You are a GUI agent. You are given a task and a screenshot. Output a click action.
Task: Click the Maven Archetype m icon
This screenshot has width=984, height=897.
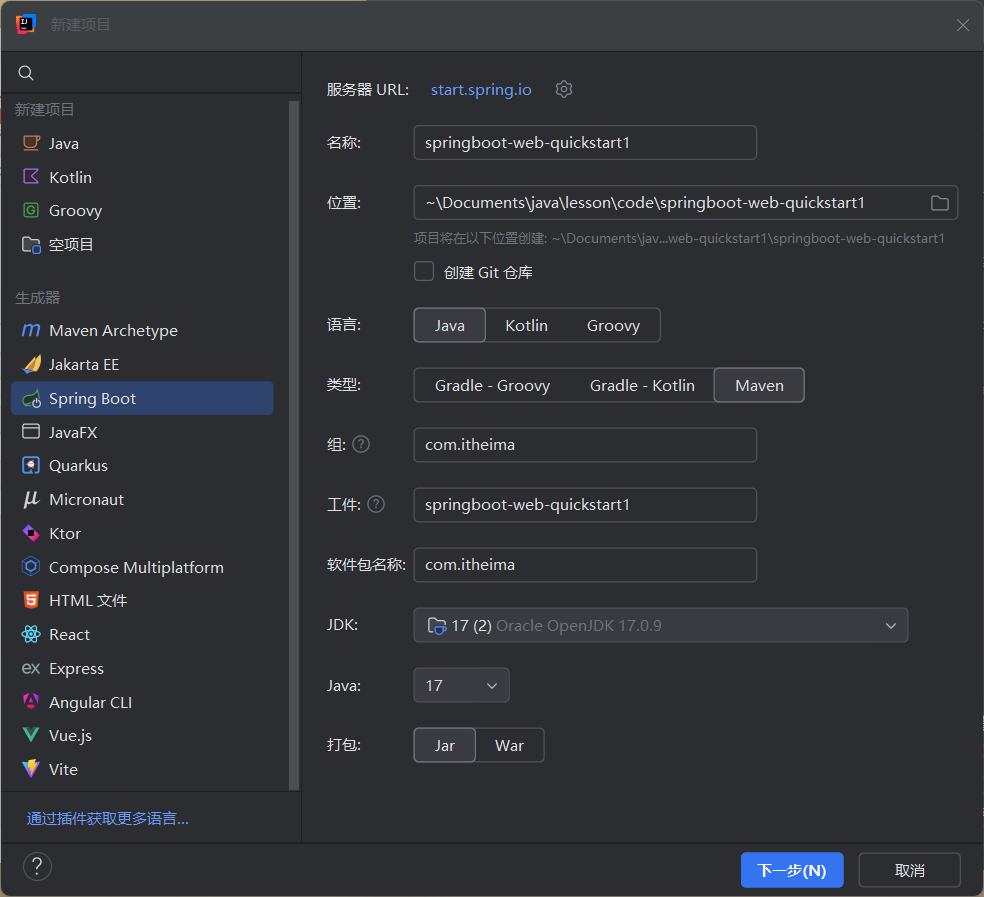tap(31, 330)
